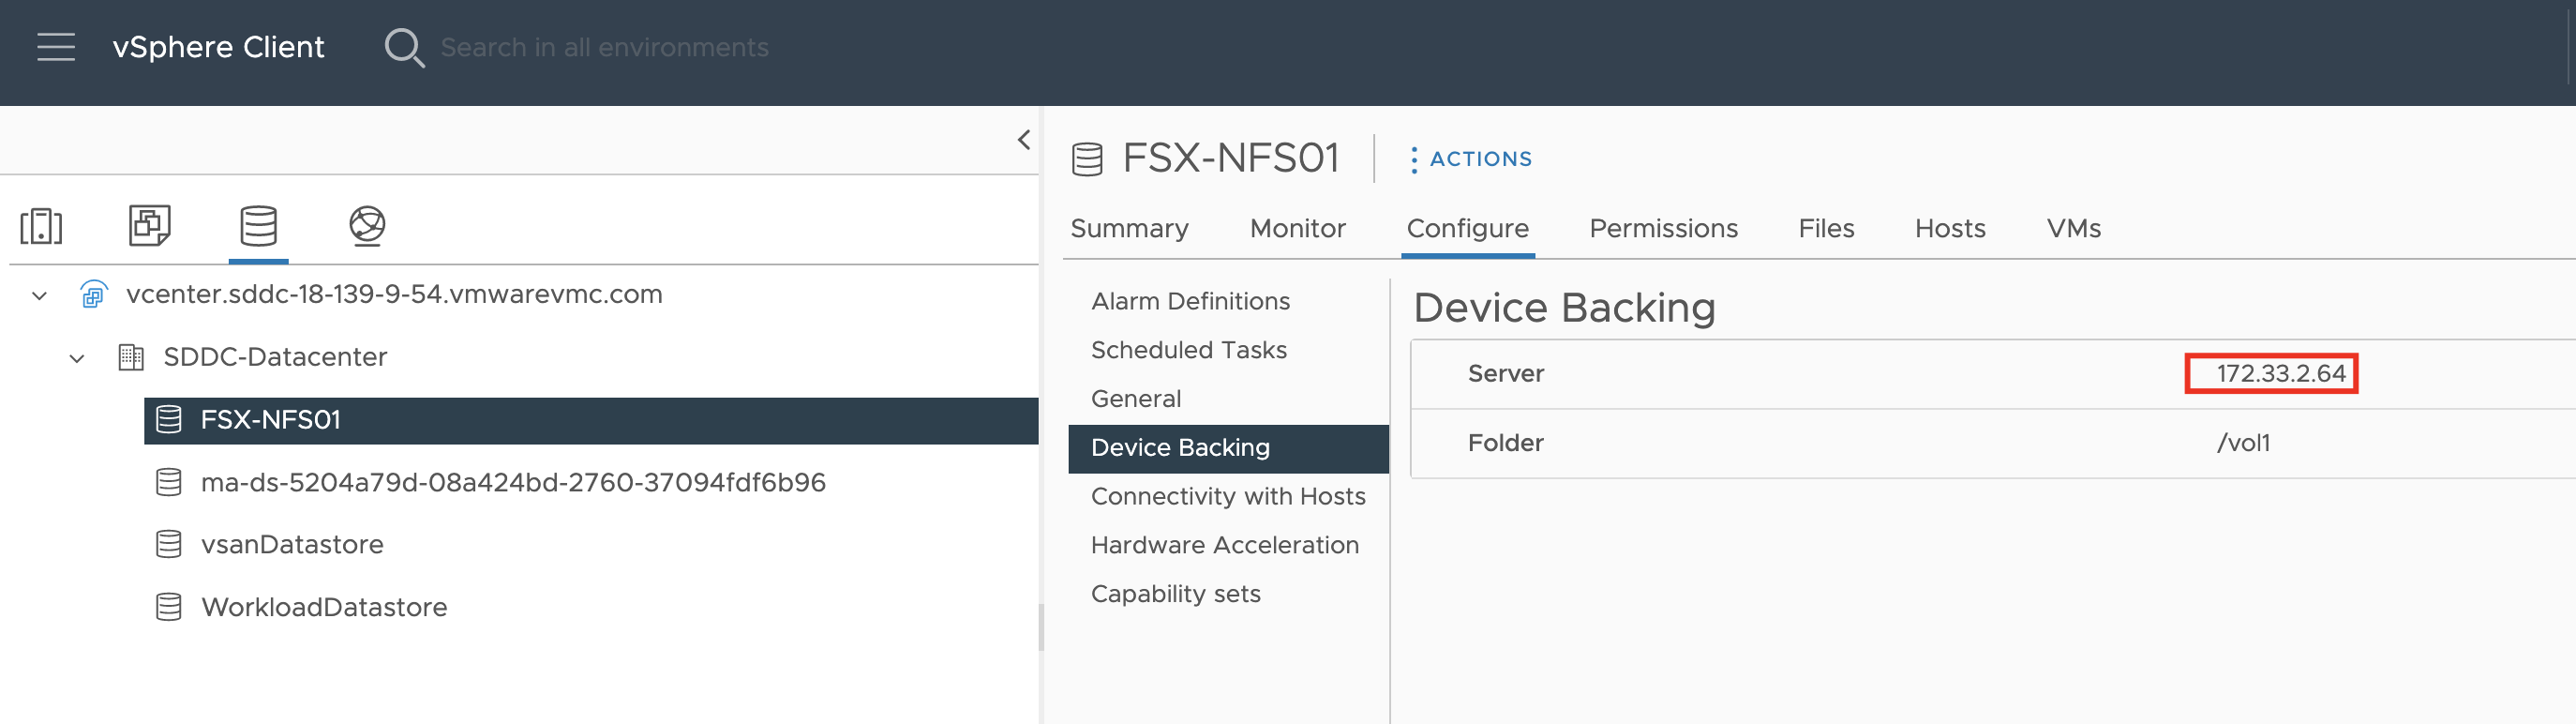2576x724 pixels.
Task: Switch to VMs and Templates inventory view
Action: click(150, 225)
